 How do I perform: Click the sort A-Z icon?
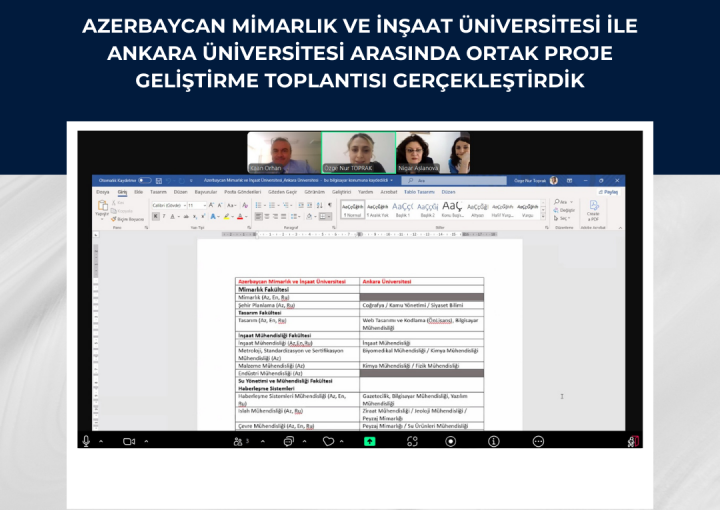coord(320,205)
